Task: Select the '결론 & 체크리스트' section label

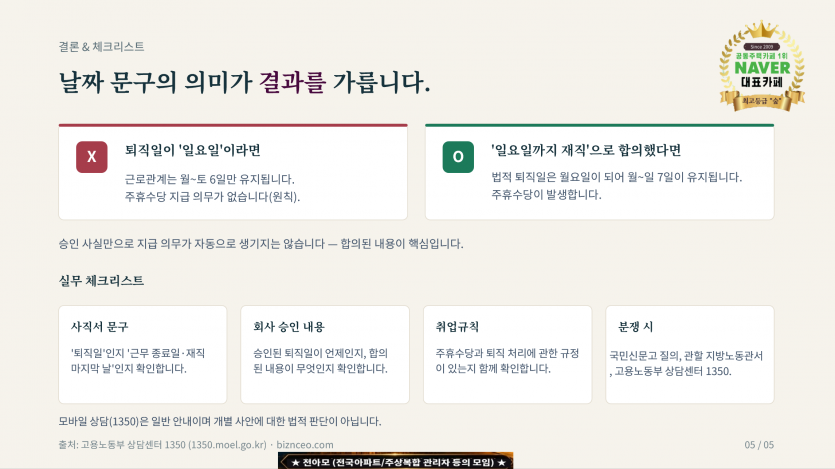Action: coord(101,47)
